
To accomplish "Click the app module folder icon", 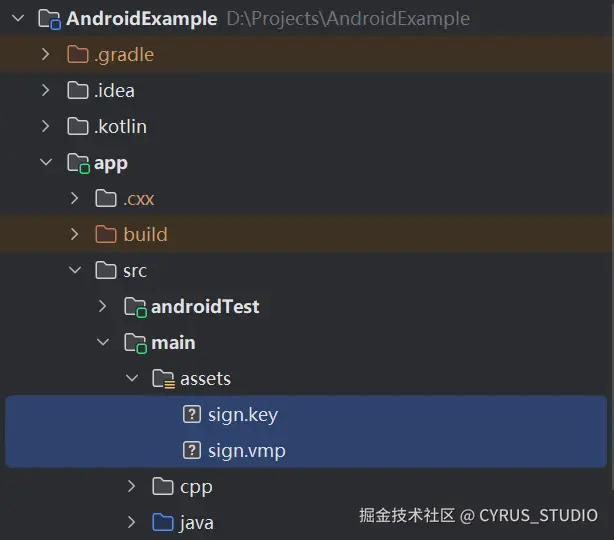I will (77, 163).
